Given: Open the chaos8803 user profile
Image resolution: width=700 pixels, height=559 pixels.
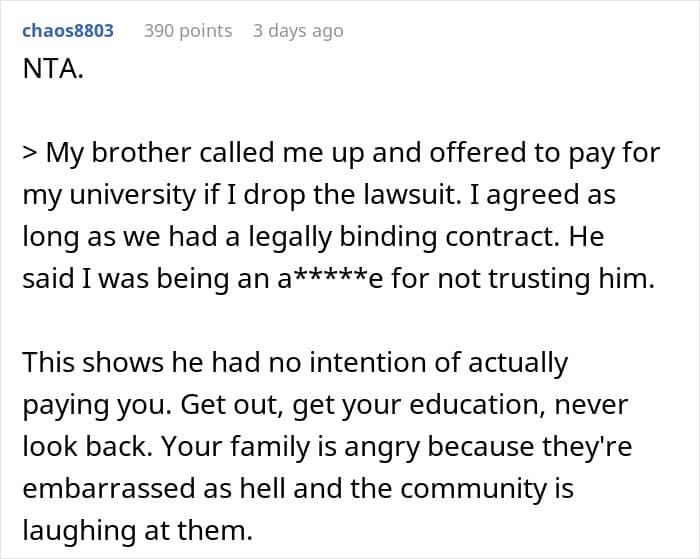Looking at the screenshot, I should point(68,31).
